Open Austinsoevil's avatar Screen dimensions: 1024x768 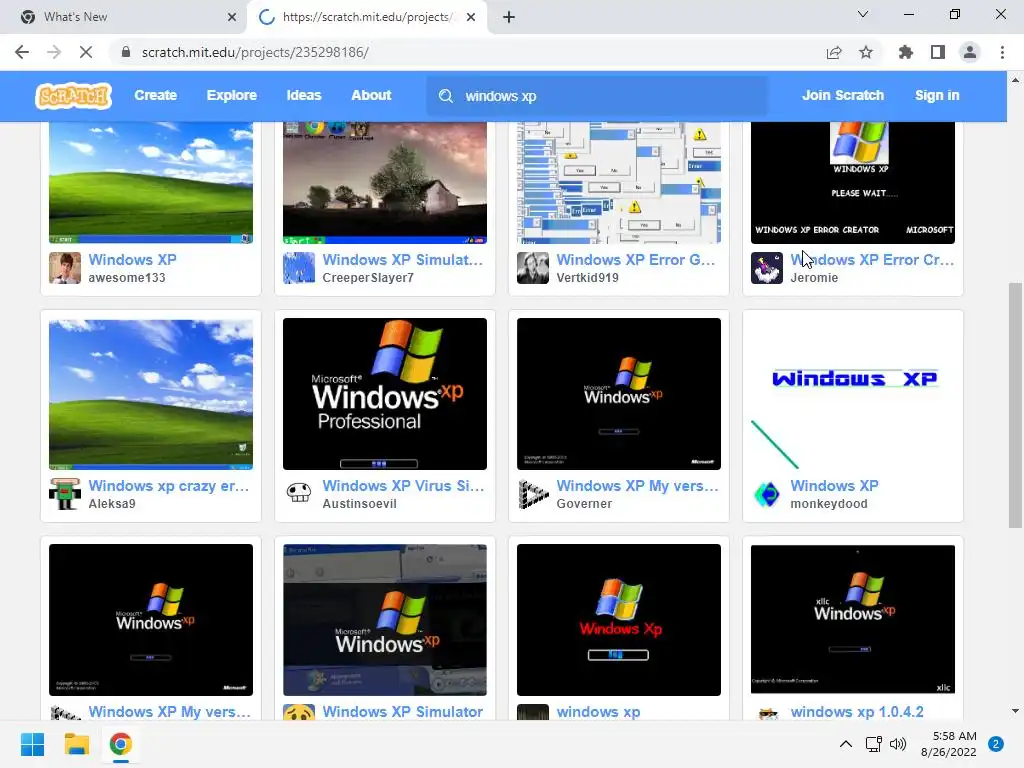coord(299,494)
